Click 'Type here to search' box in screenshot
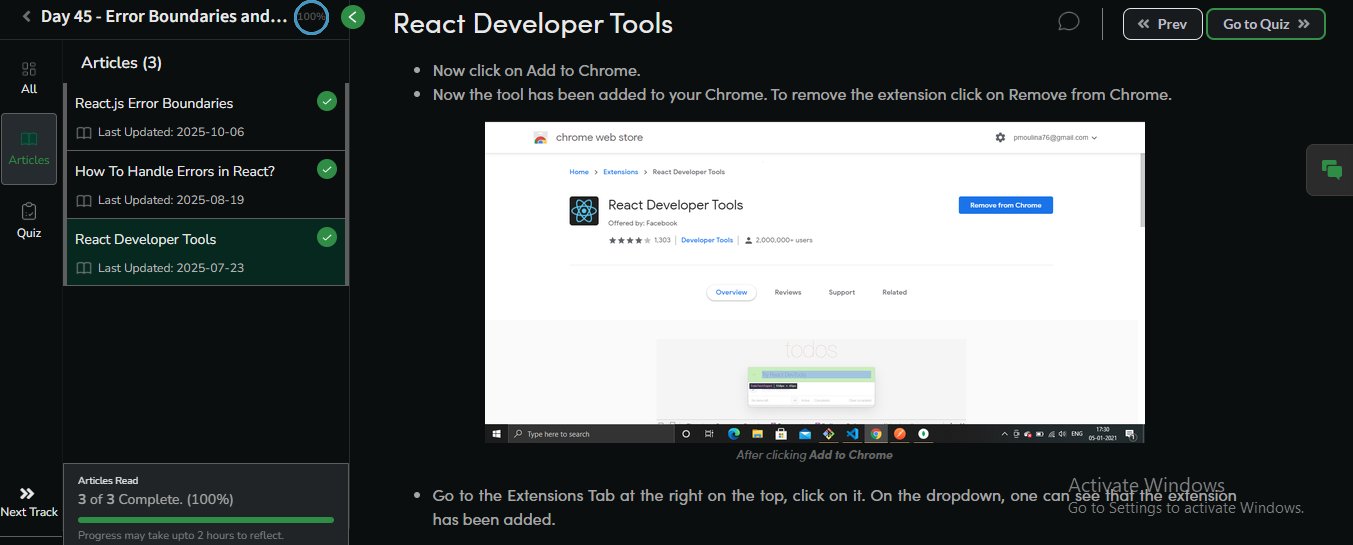 [x=590, y=434]
